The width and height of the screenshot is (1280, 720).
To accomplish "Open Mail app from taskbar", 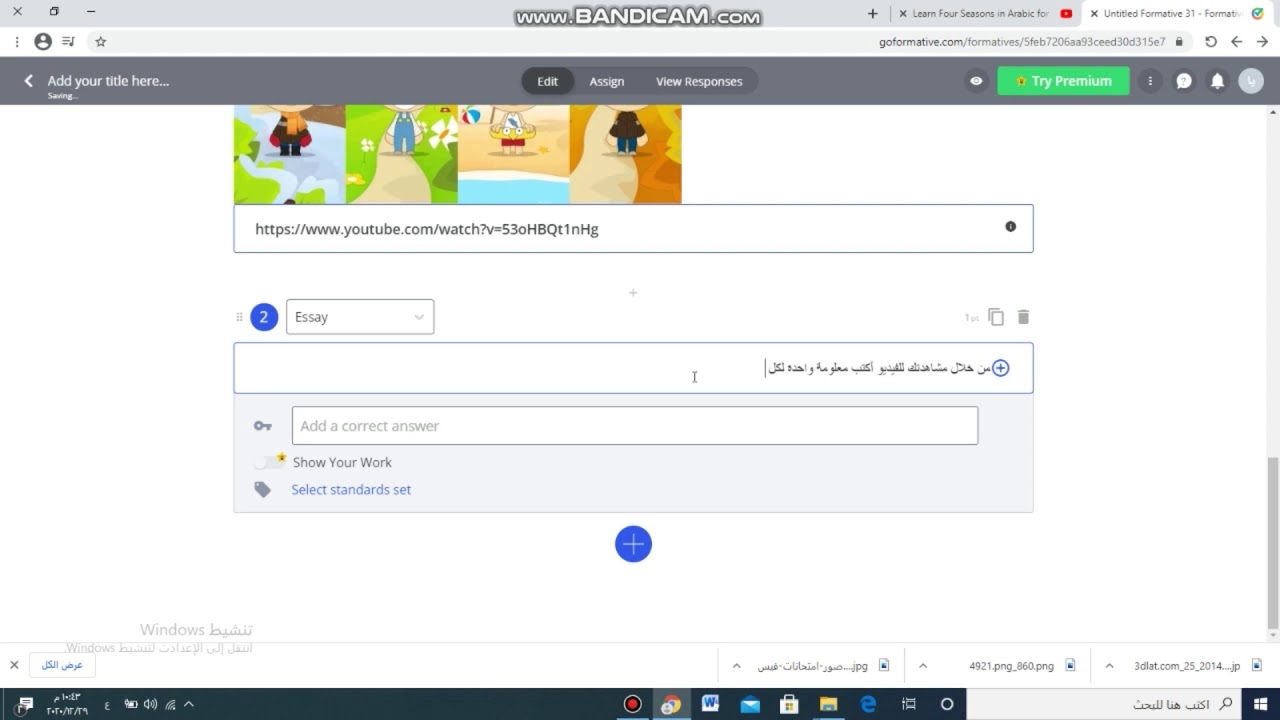I will click(x=750, y=704).
